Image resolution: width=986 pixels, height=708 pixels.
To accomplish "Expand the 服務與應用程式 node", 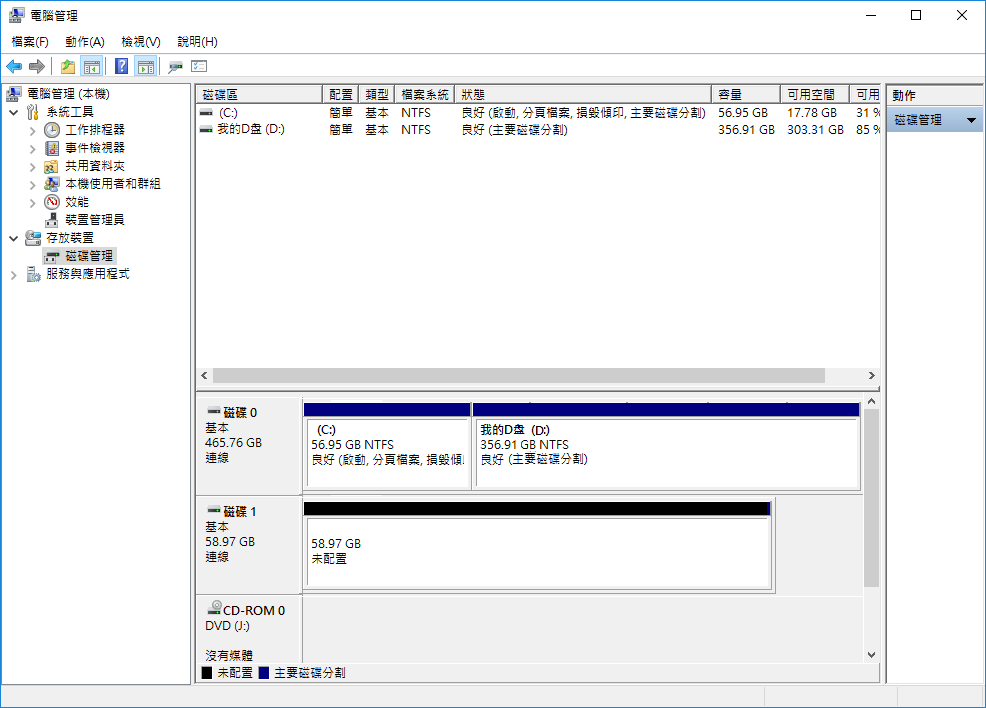I will click(14, 275).
